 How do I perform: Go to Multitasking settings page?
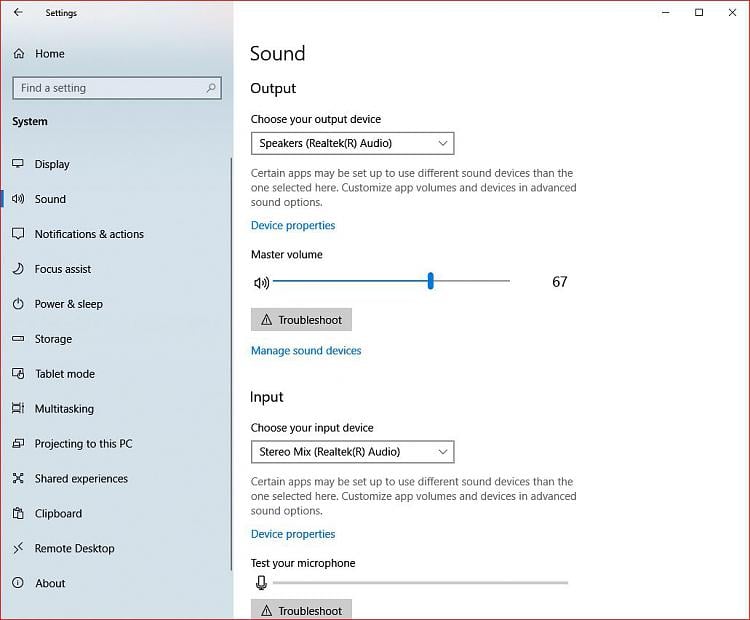(64, 409)
